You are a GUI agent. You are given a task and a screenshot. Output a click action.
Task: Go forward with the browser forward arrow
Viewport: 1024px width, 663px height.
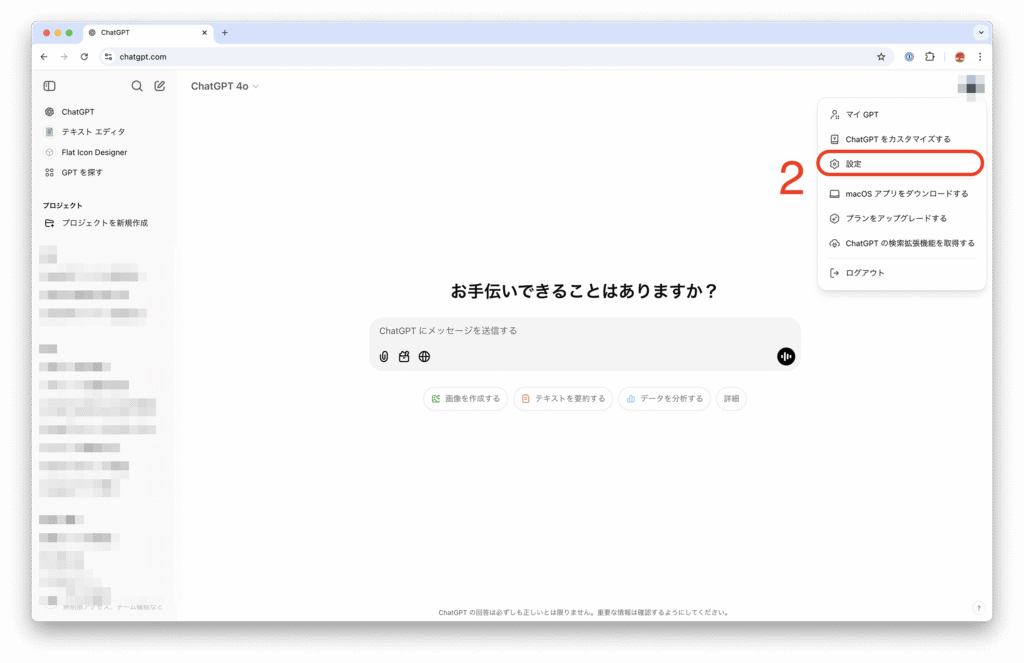(64, 57)
